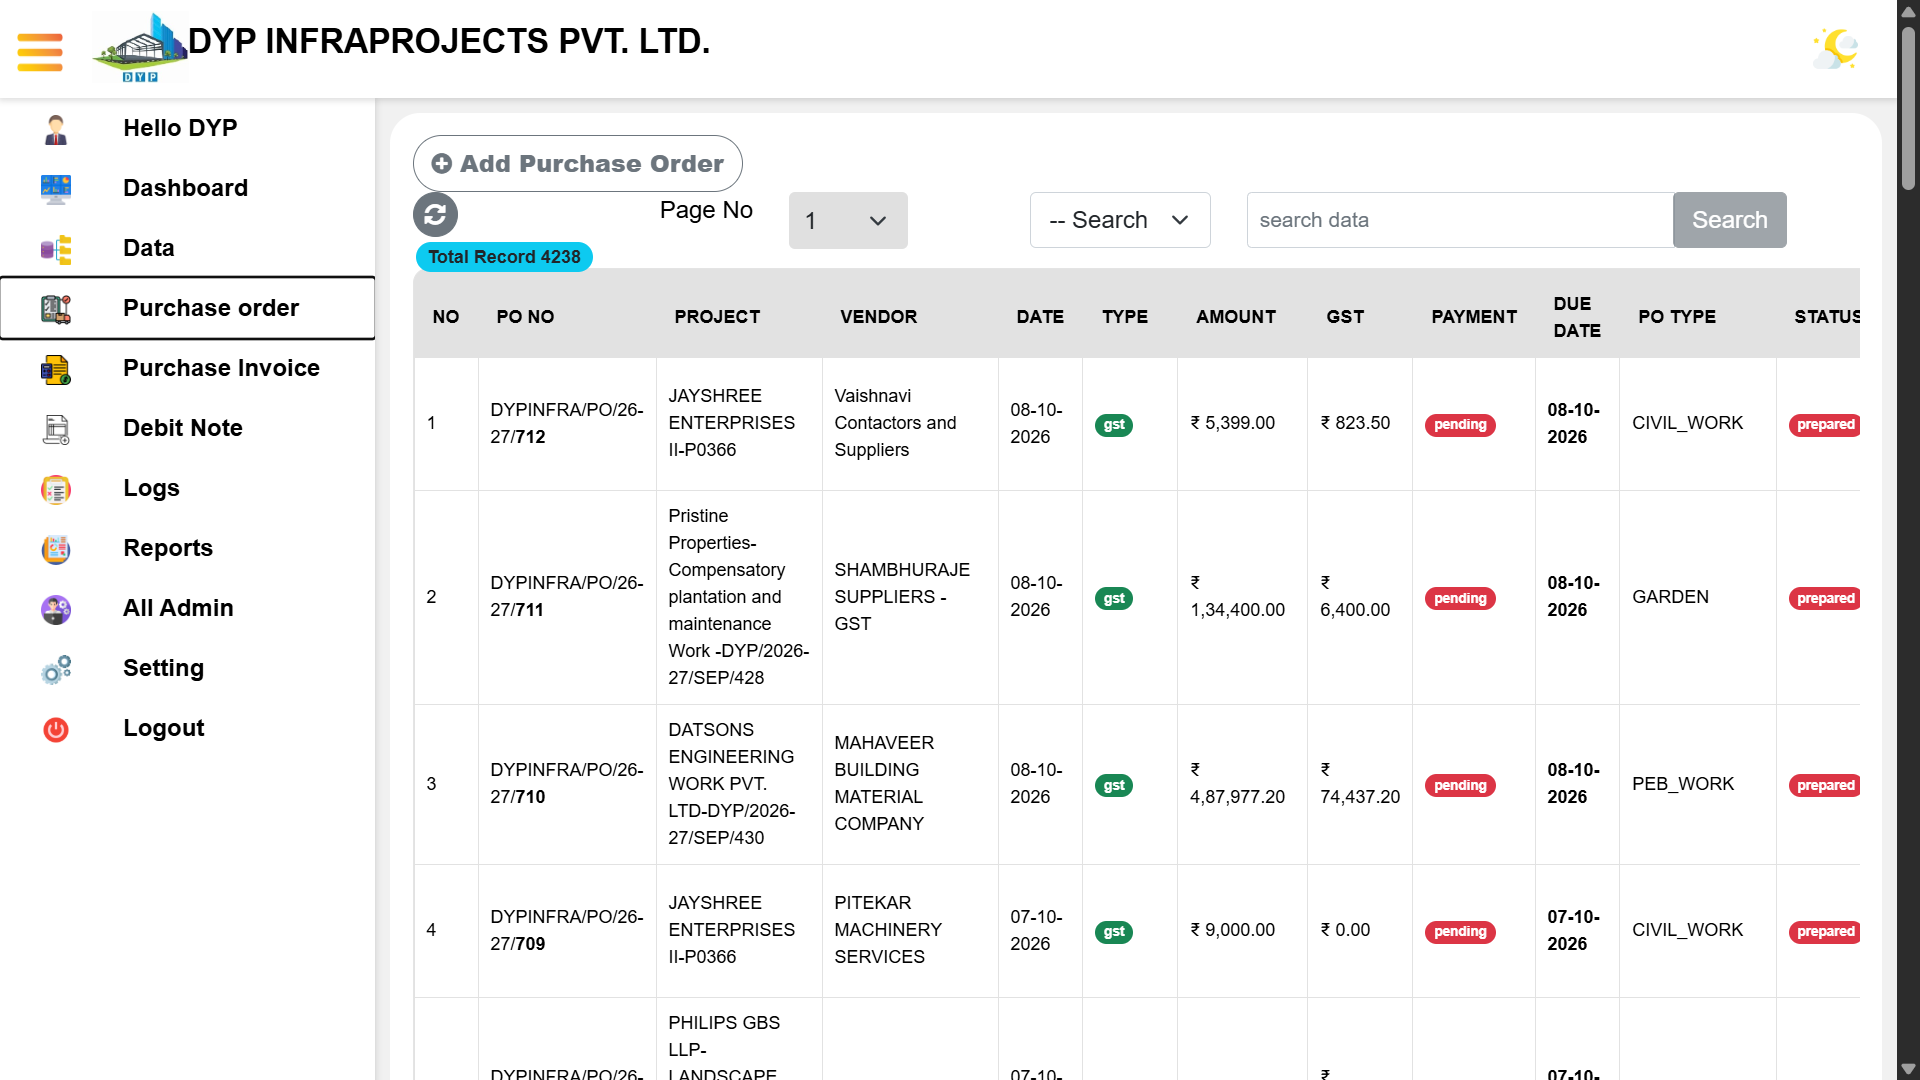The image size is (1920, 1080).
Task: Toggle dark mode moon icon
Action: [x=1836, y=49]
